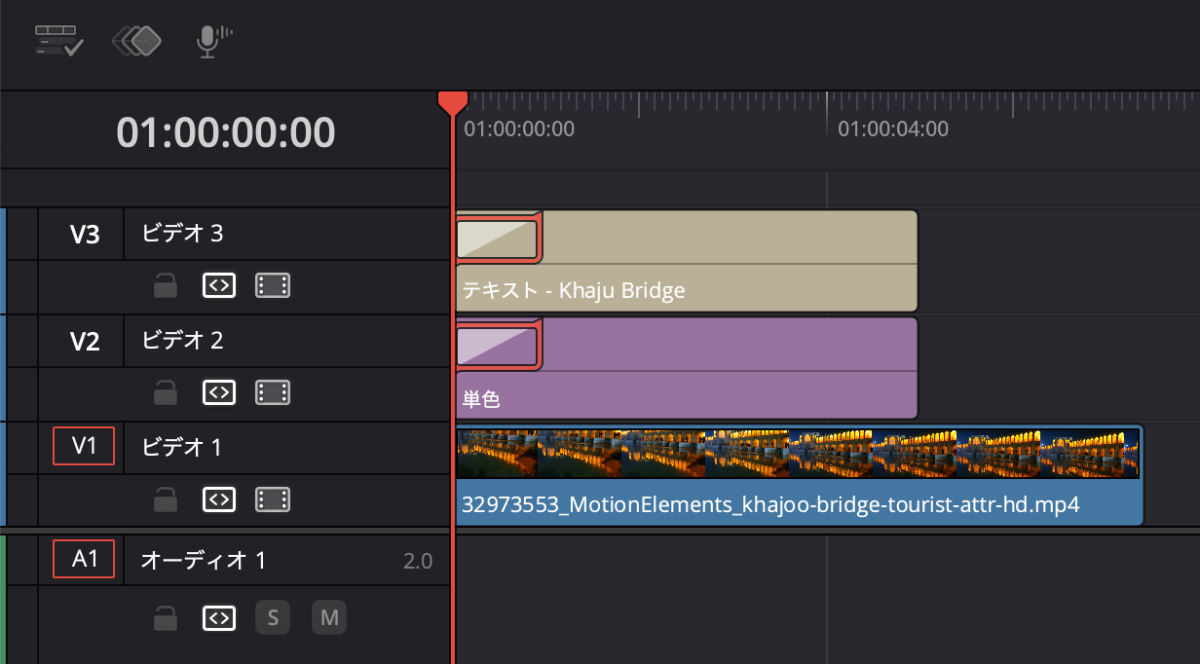Click the stacked markers flag icon
This screenshot has height=664, width=1200.
pyautogui.click(x=137, y=41)
